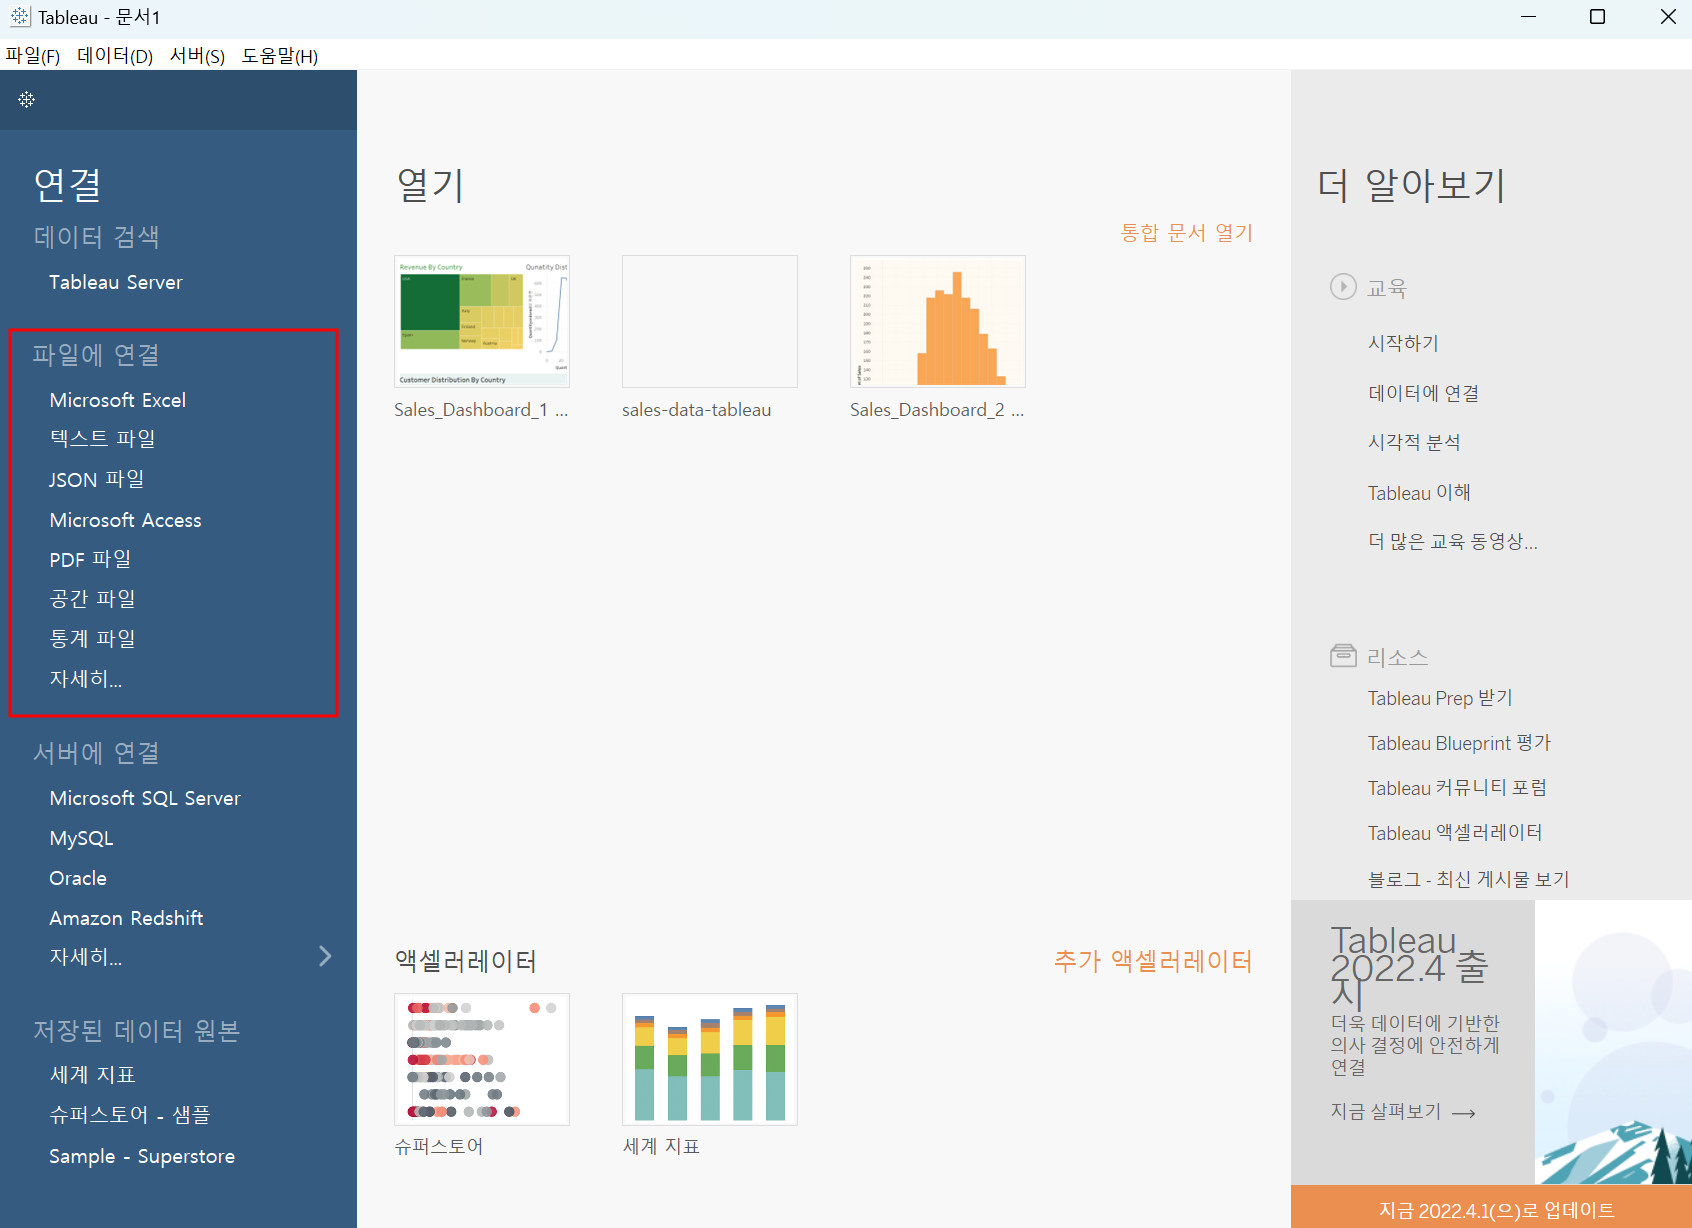Open saved data source 세계 지표
This screenshot has width=1692, height=1228.
(x=93, y=1074)
